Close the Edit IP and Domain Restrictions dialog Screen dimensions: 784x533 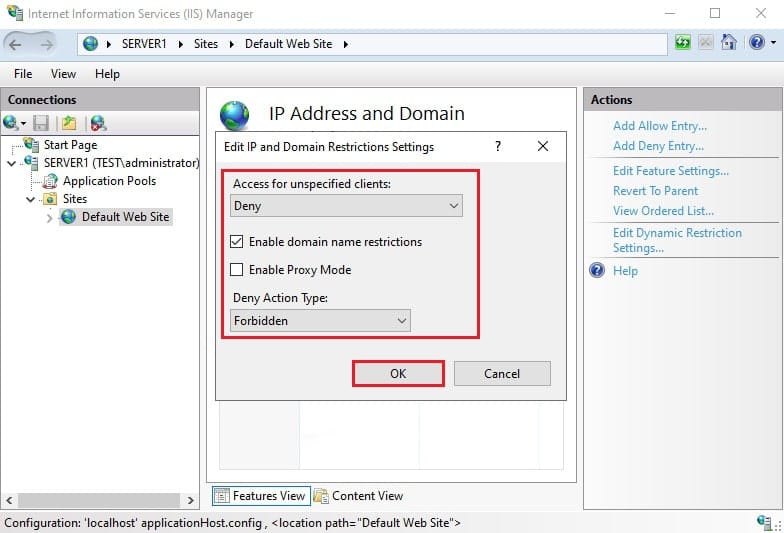[542, 146]
